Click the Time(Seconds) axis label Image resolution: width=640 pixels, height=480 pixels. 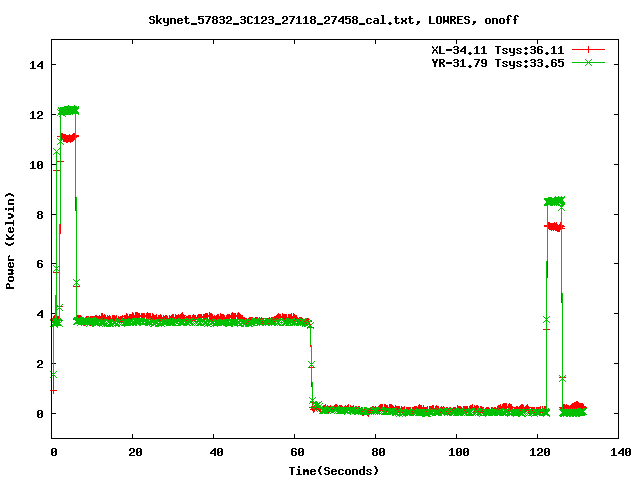(333, 471)
